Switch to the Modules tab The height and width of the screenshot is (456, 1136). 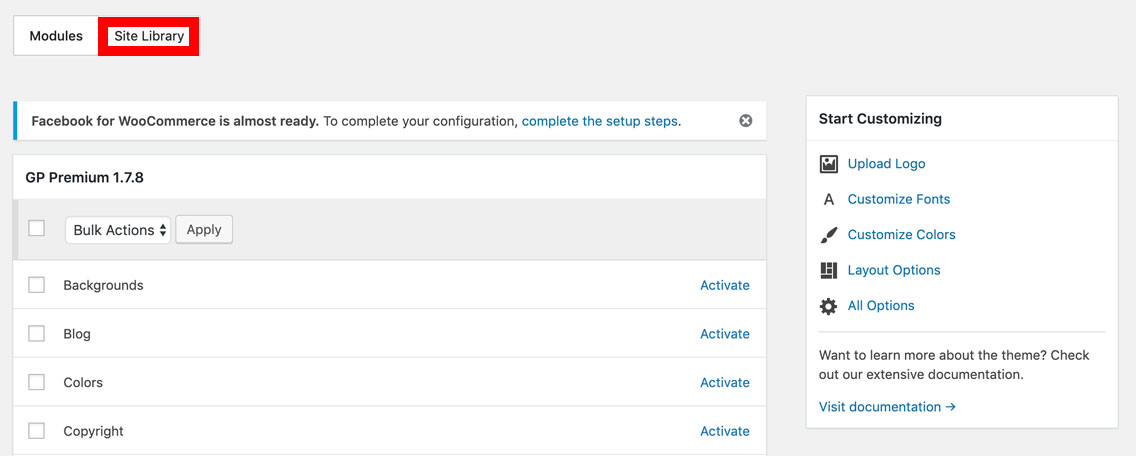coord(56,36)
